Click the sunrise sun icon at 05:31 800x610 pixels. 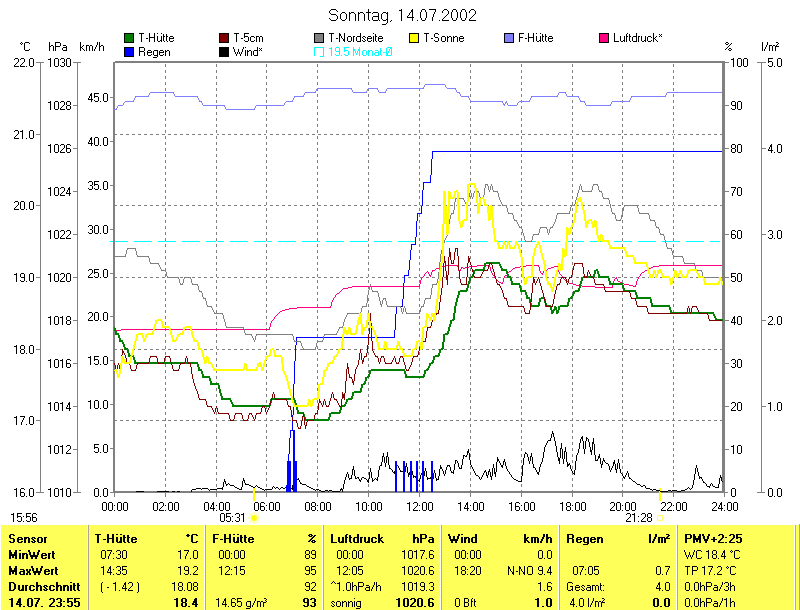click(254, 518)
